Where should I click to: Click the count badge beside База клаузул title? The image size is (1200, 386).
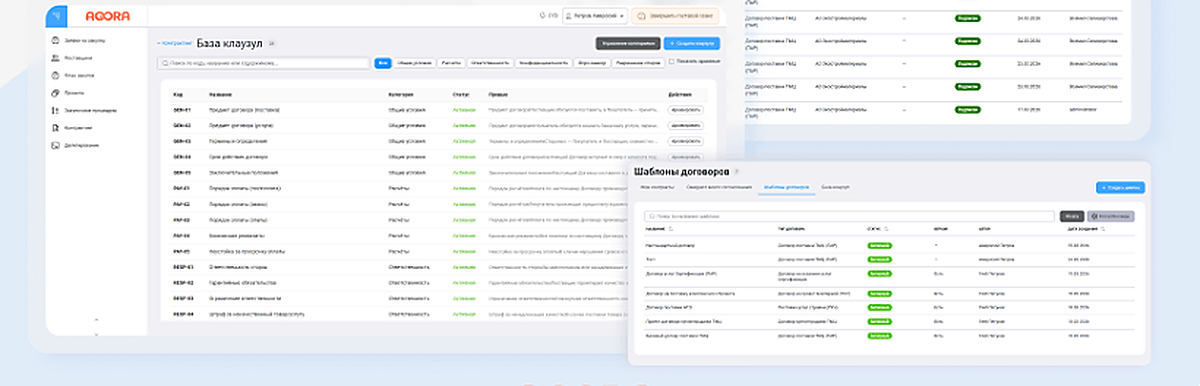[x=271, y=44]
